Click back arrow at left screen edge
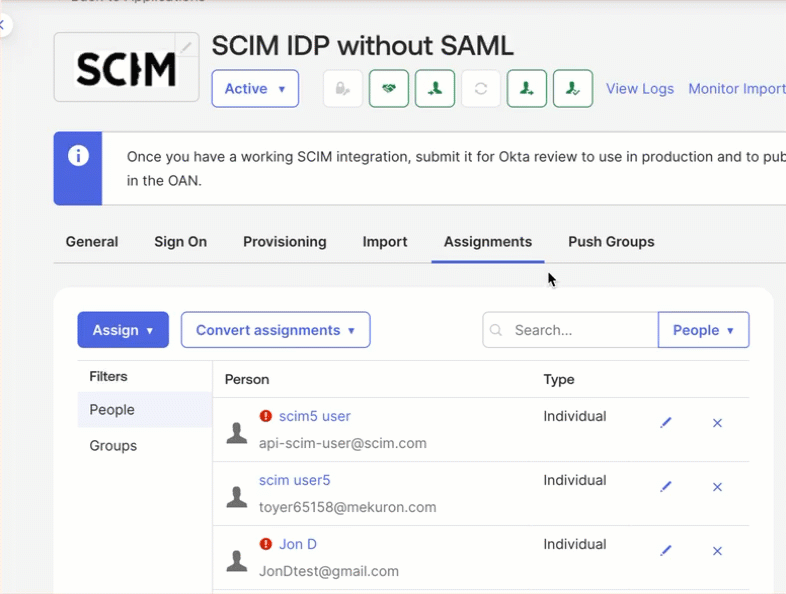This screenshot has height=594, width=786. (x=3, y=24)
